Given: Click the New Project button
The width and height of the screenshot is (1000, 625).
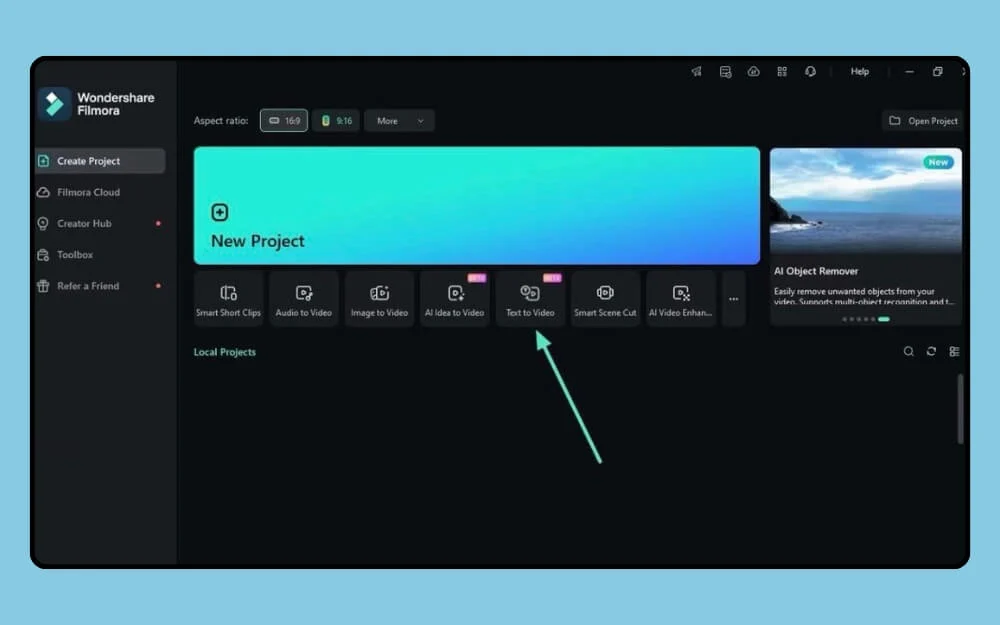Looking at the screenshot, I should click(x=477, y=205).
